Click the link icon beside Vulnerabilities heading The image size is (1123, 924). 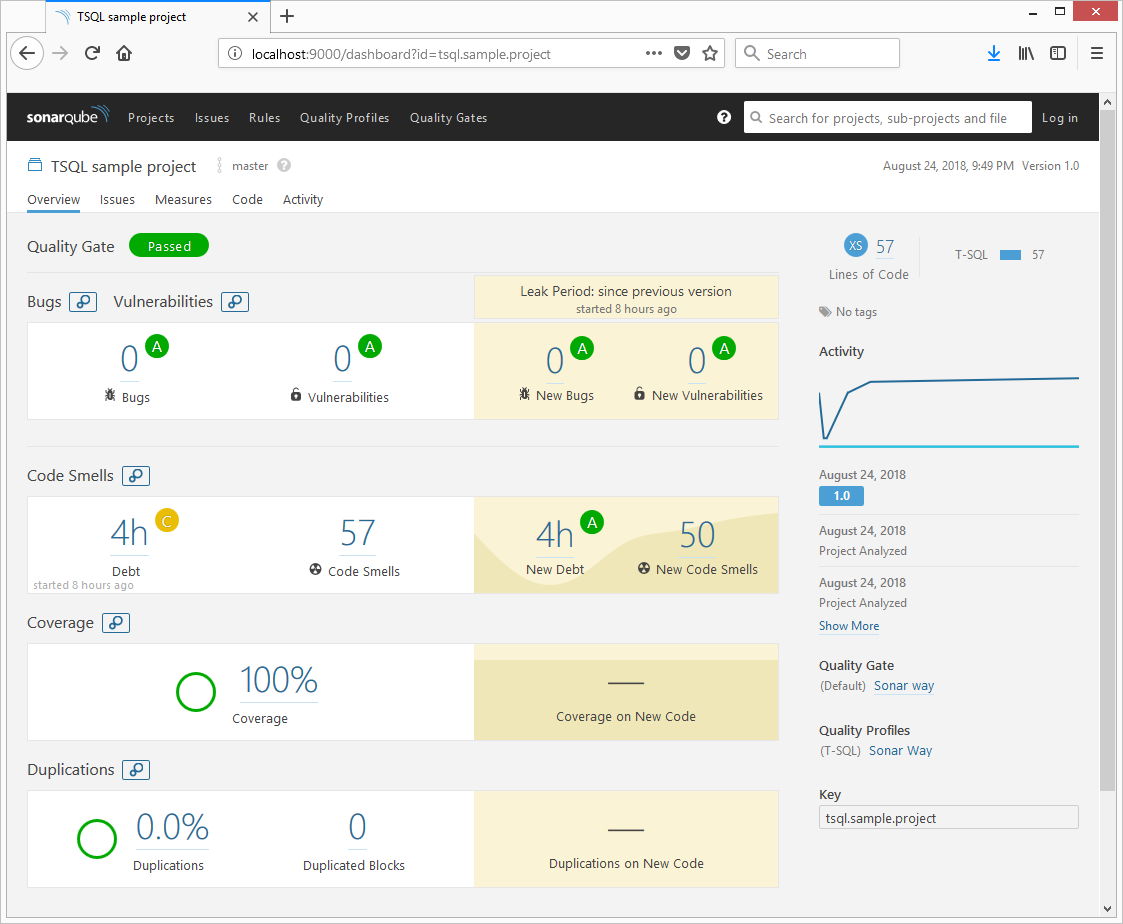(235, 302)
